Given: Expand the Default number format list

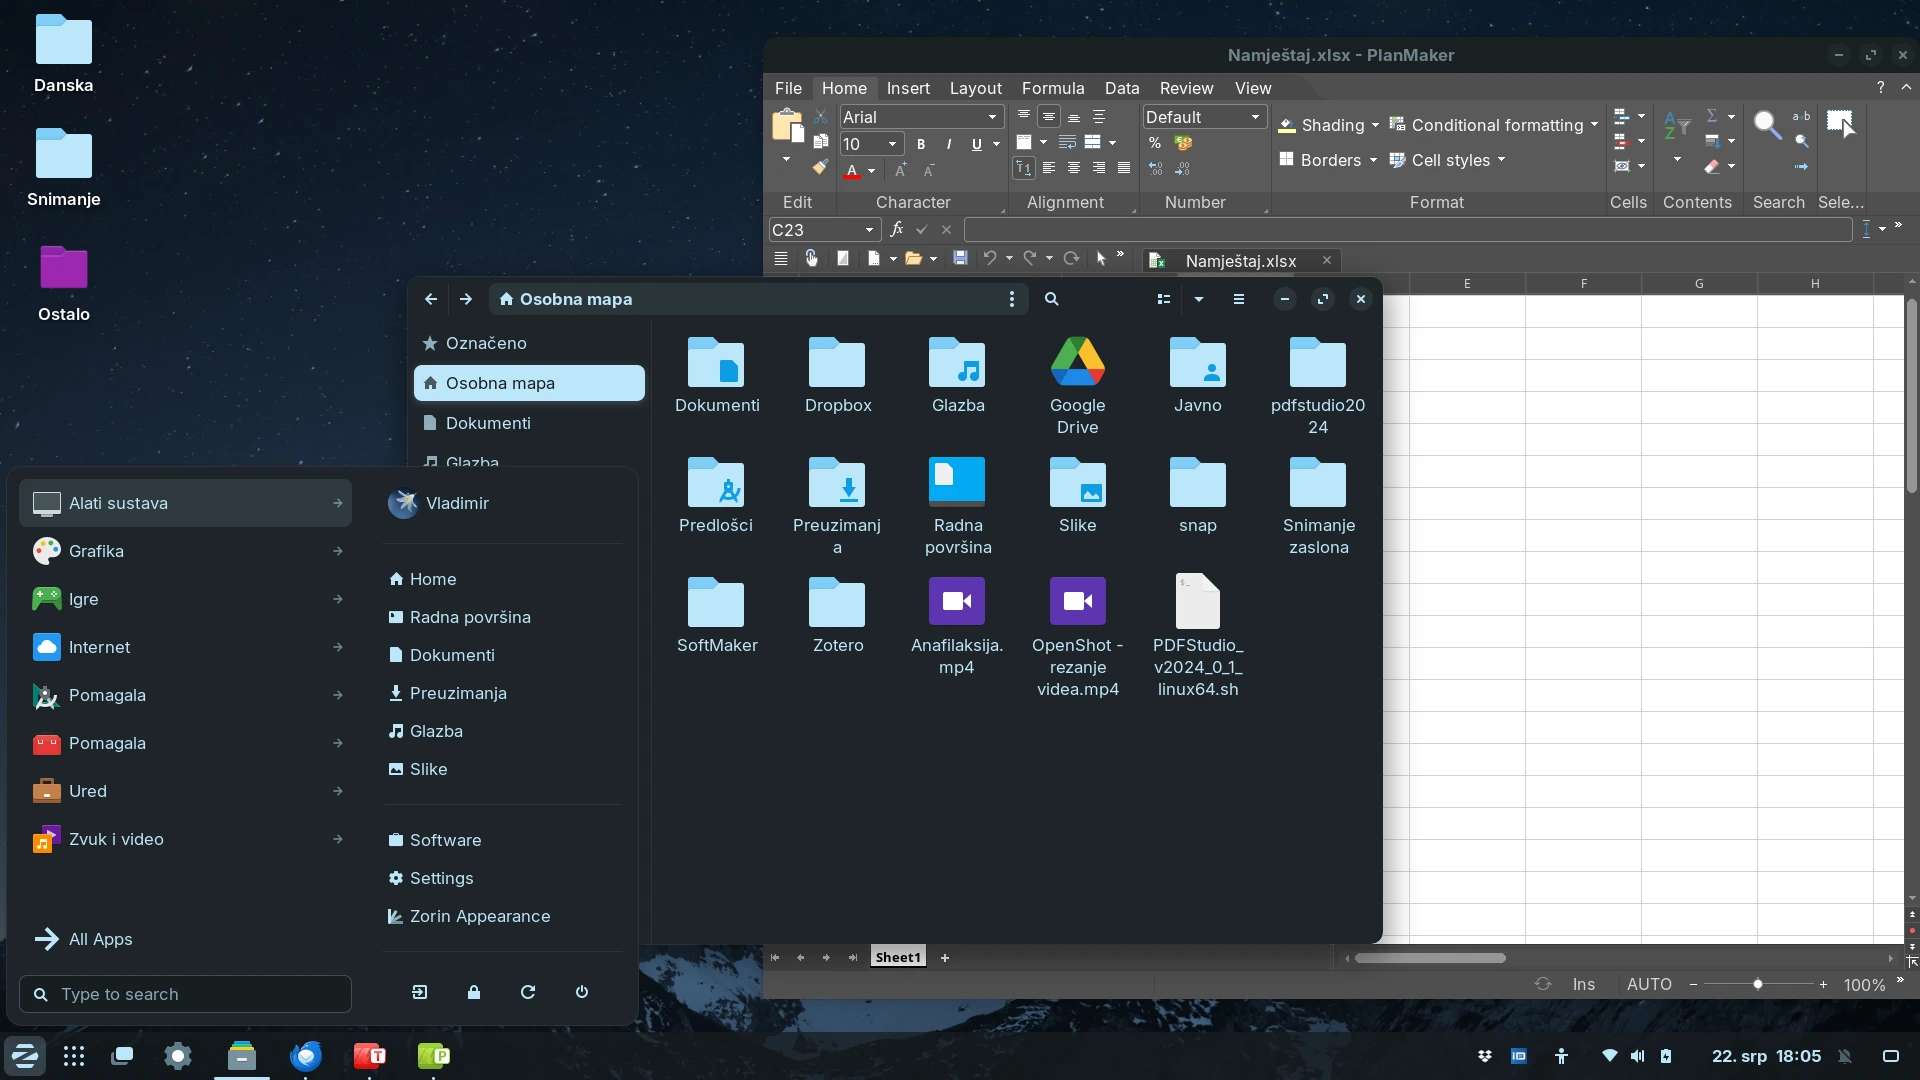Looking at the screenshot, I should (x=1255, y=117).
